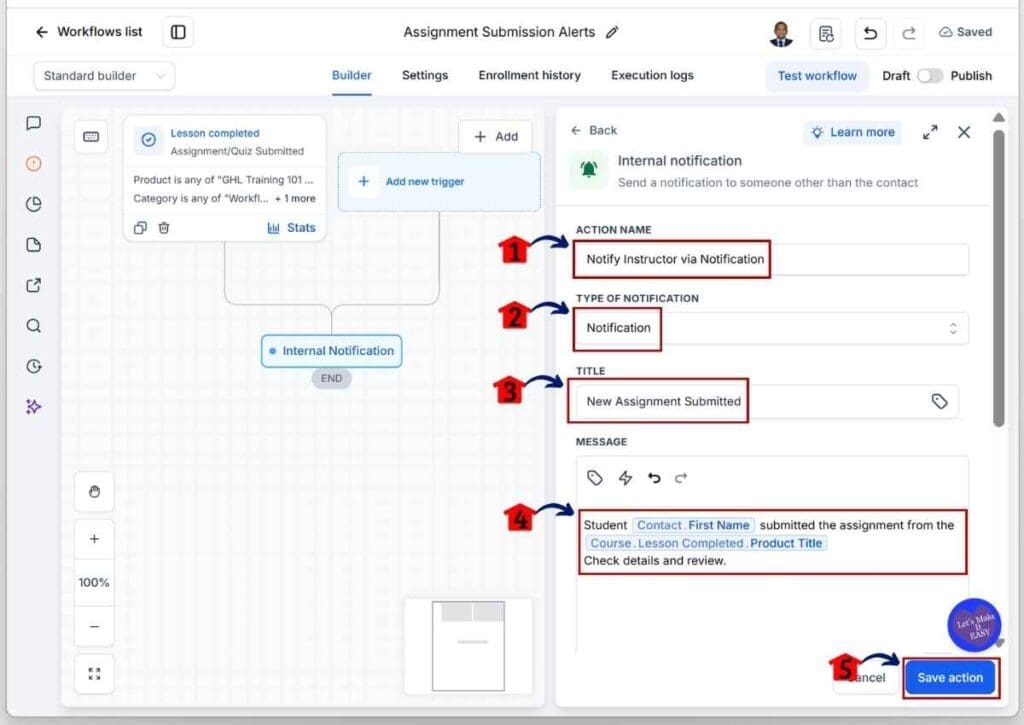This screenshot has height=725, width=1024.
Task: Fit canvas to screen icon
Action: click(94, 674)
